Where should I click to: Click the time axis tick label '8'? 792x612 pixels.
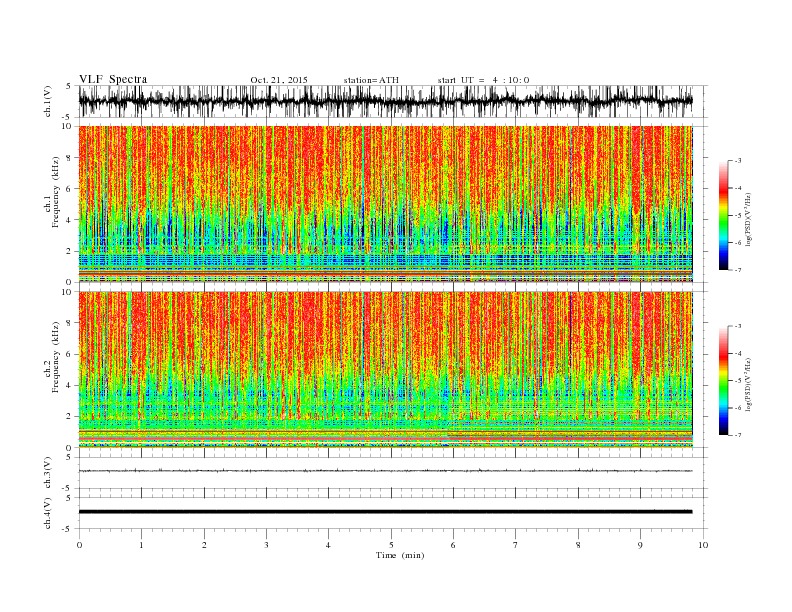point(578,545)
